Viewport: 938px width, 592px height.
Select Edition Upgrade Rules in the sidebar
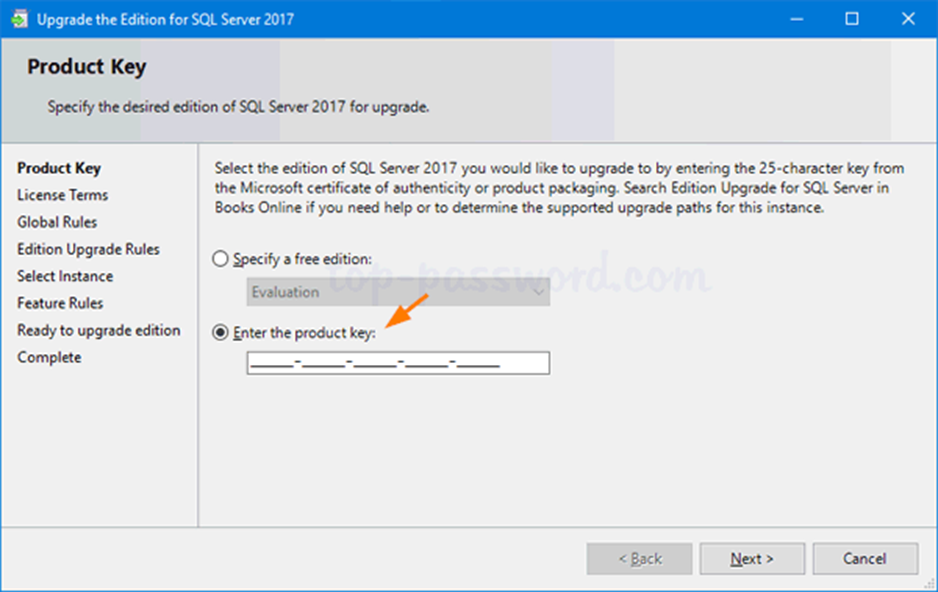click(88, 249)
